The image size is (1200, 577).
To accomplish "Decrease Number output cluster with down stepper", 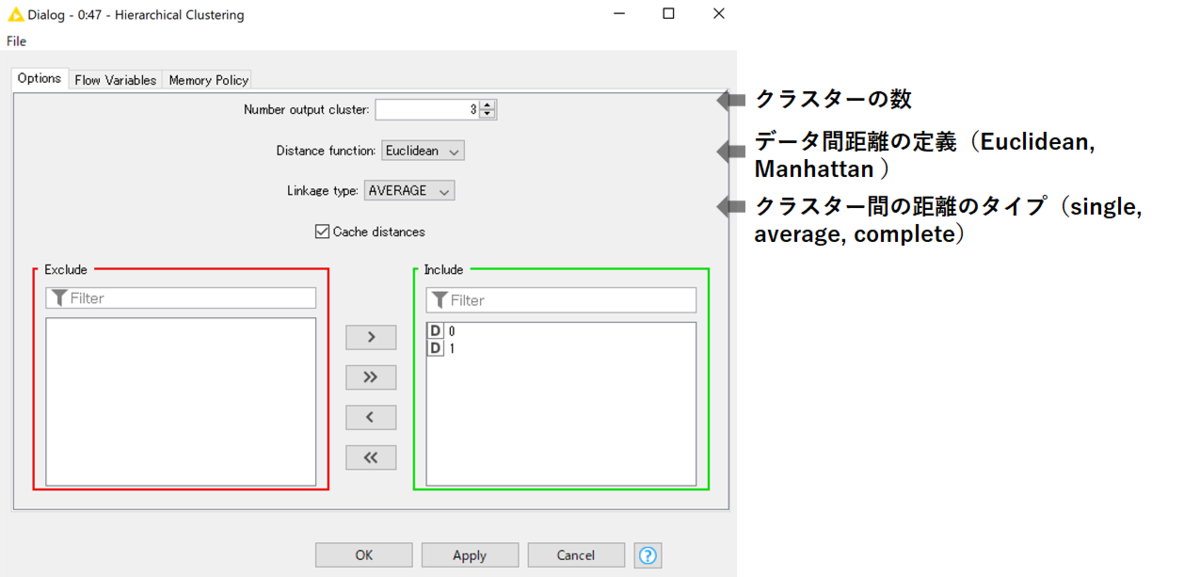I will pyautogui.click(x=487, y=114).
